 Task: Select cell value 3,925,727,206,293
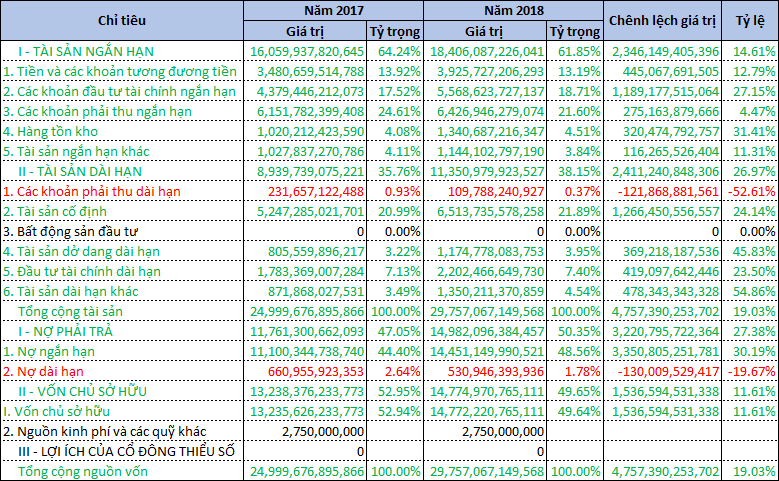coord(490,72)
